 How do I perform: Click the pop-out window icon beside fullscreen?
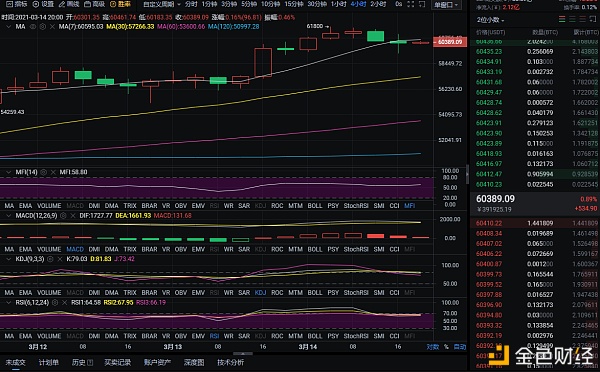pyautogui.click(x=422, y=4)
